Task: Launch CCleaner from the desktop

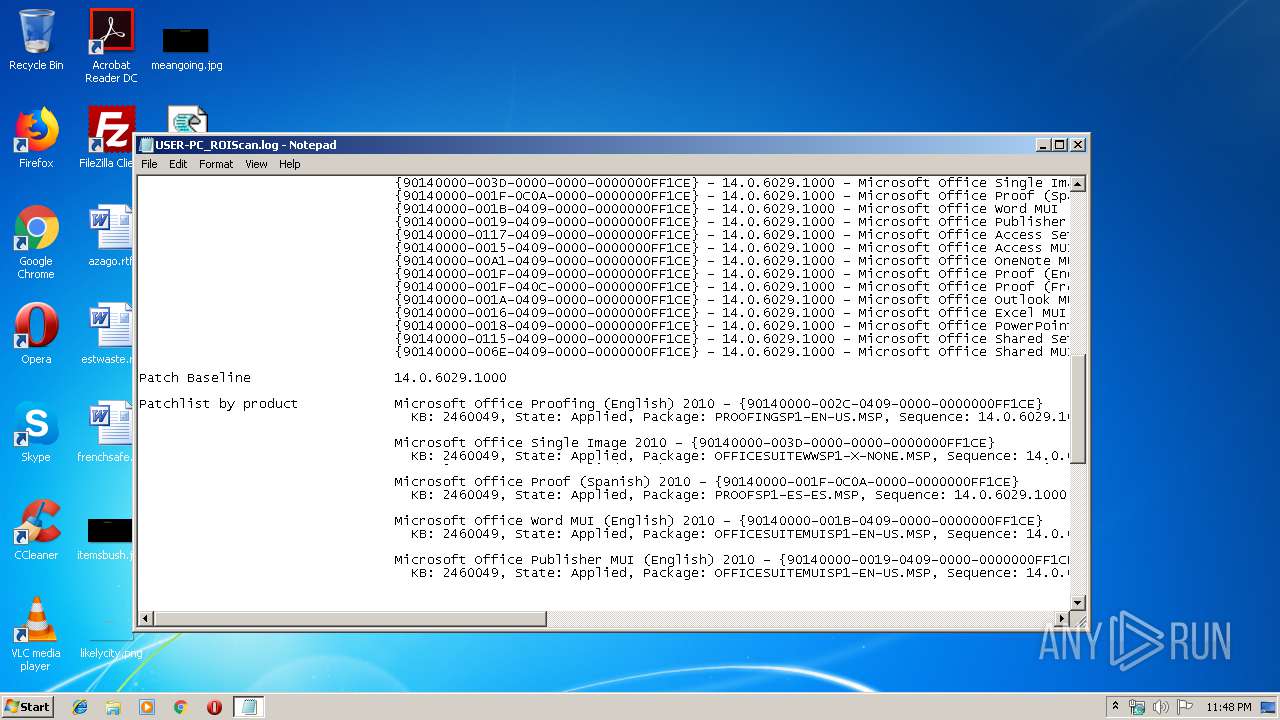Action: pos(36,530)
